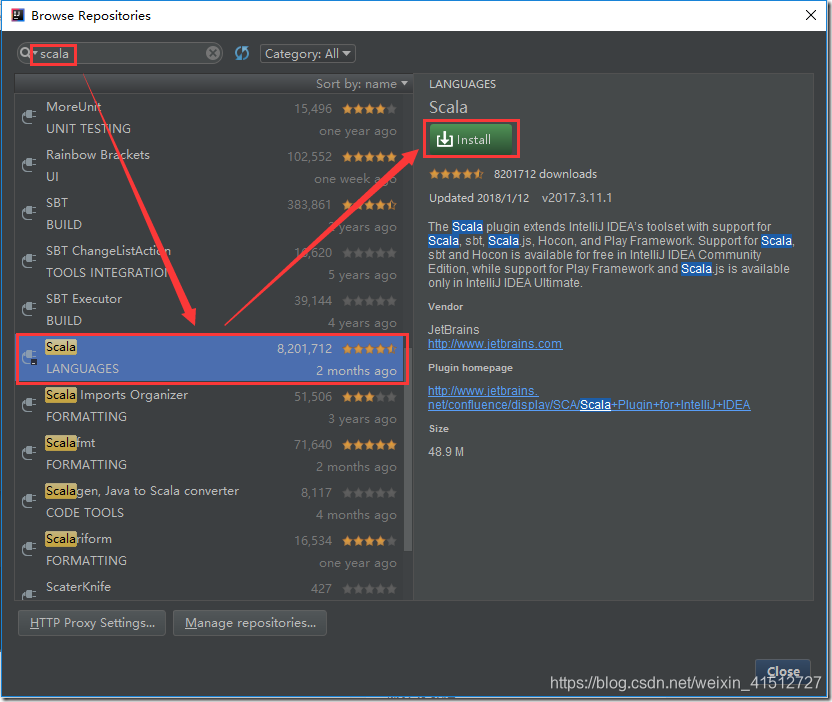Click the plugin icon beside MoreUnit
The width and height of the screenshot is (832, 702).
pos(29,116)
